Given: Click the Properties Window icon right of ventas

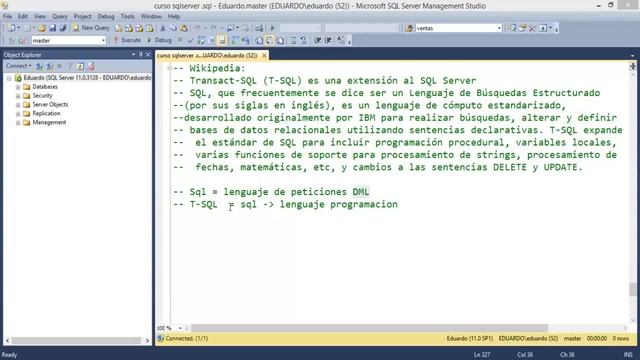Looking at the screenshot, I should (x=522, y=28).
